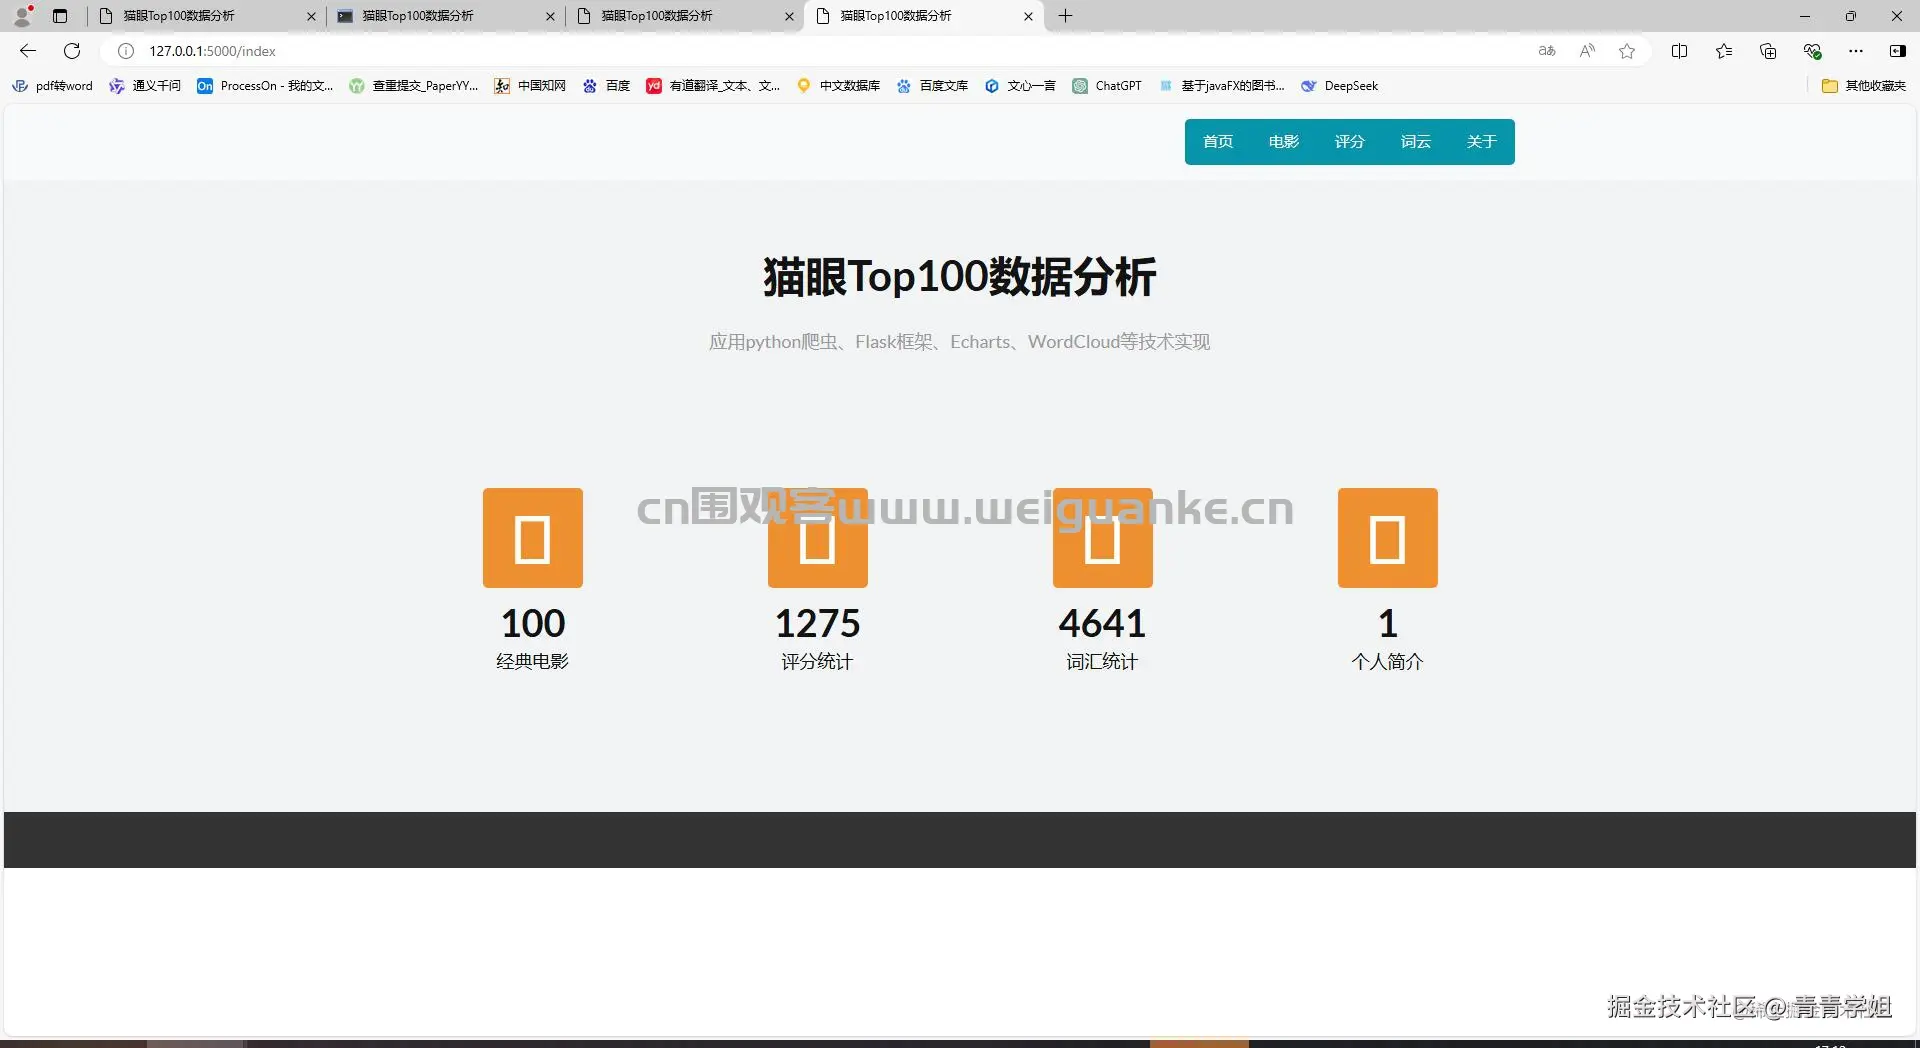Open the 通义千问 bookmark
This screenshot has height=1048, width=1920.
[146, 86]
